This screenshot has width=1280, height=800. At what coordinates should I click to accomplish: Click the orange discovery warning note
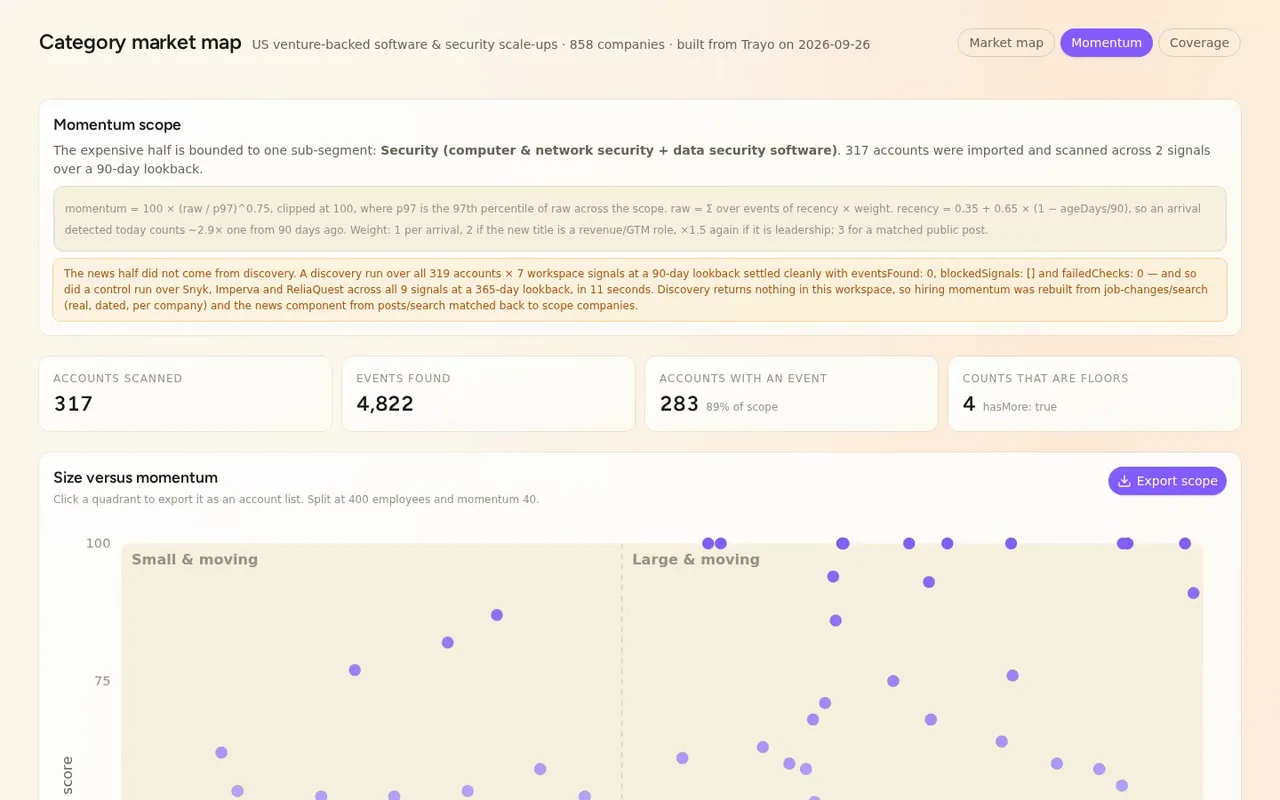coord(640,290)
